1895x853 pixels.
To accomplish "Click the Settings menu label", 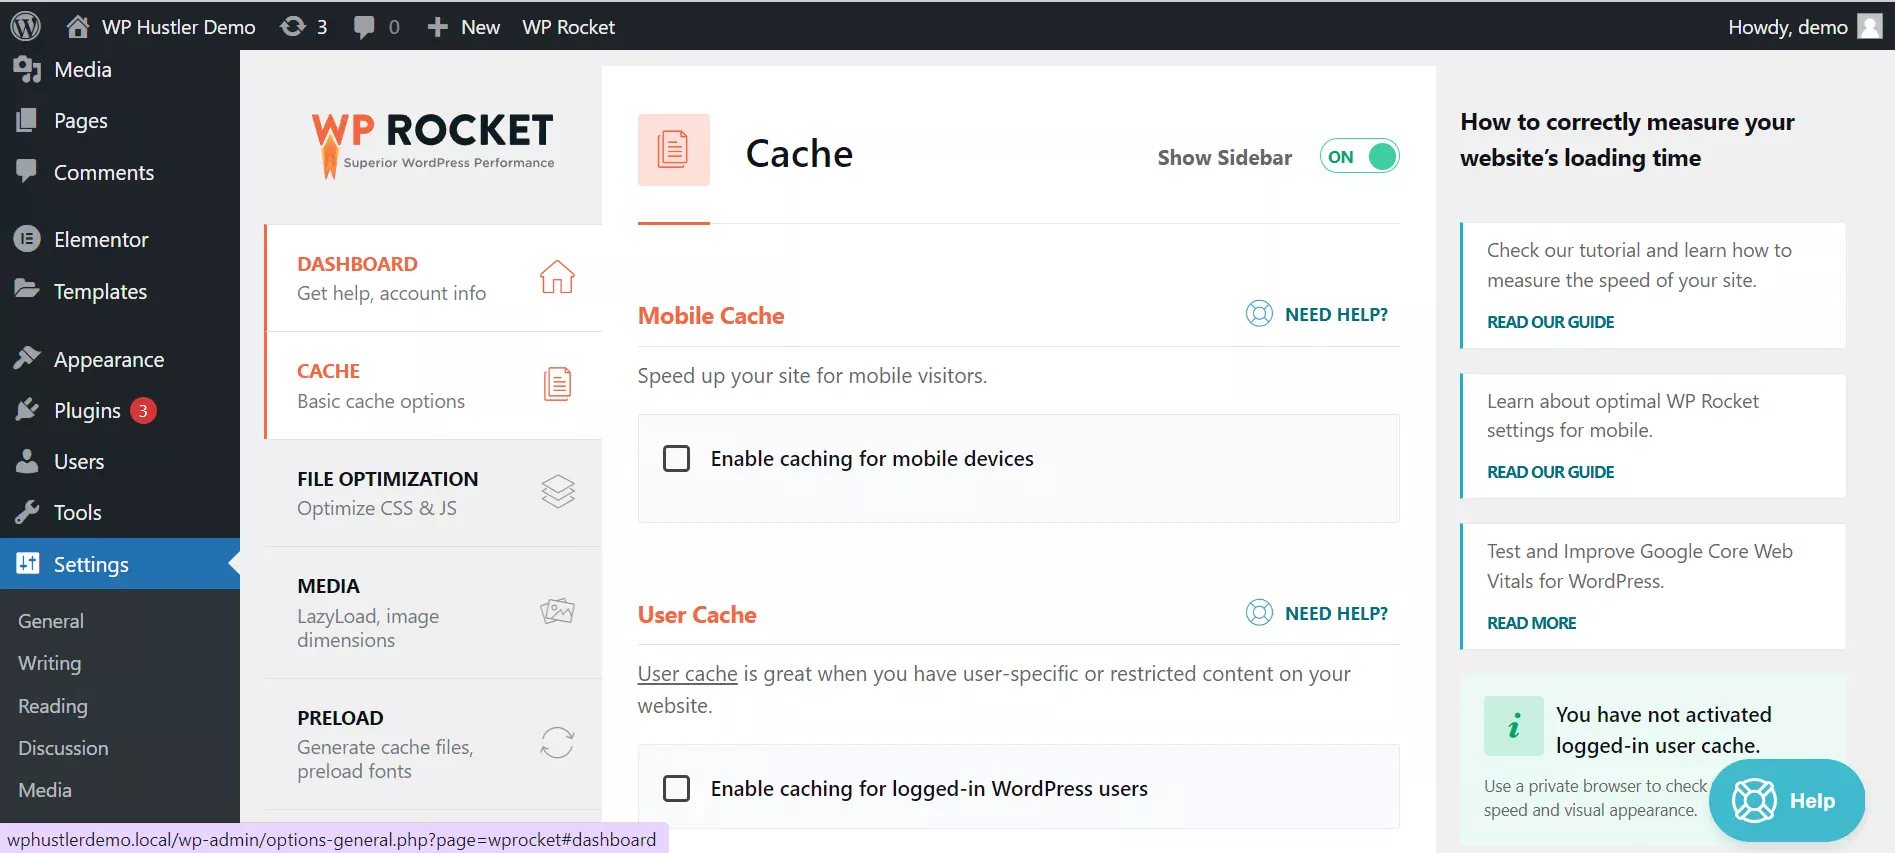I will tap(91, 564).
